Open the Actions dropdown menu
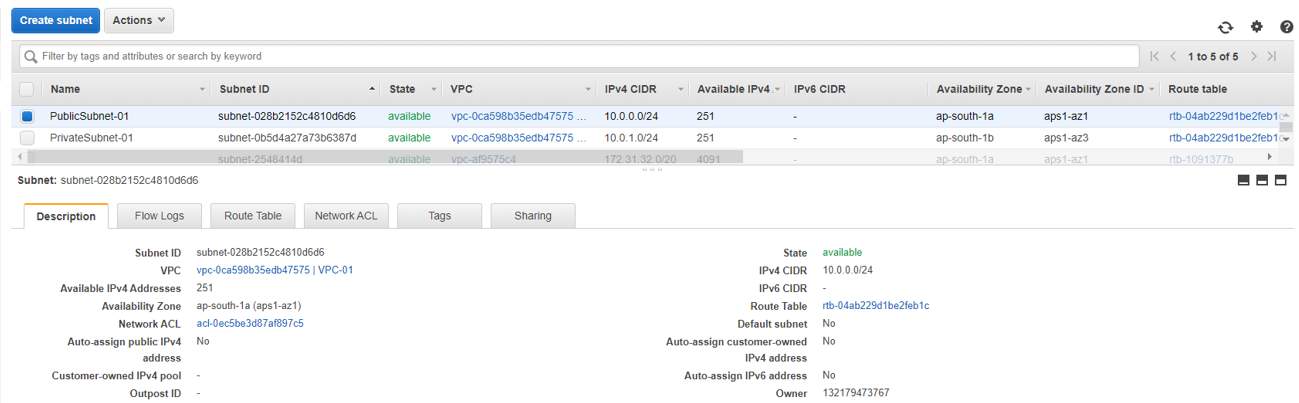Viewport: 1299px width, 403px height. coord(139,20)
